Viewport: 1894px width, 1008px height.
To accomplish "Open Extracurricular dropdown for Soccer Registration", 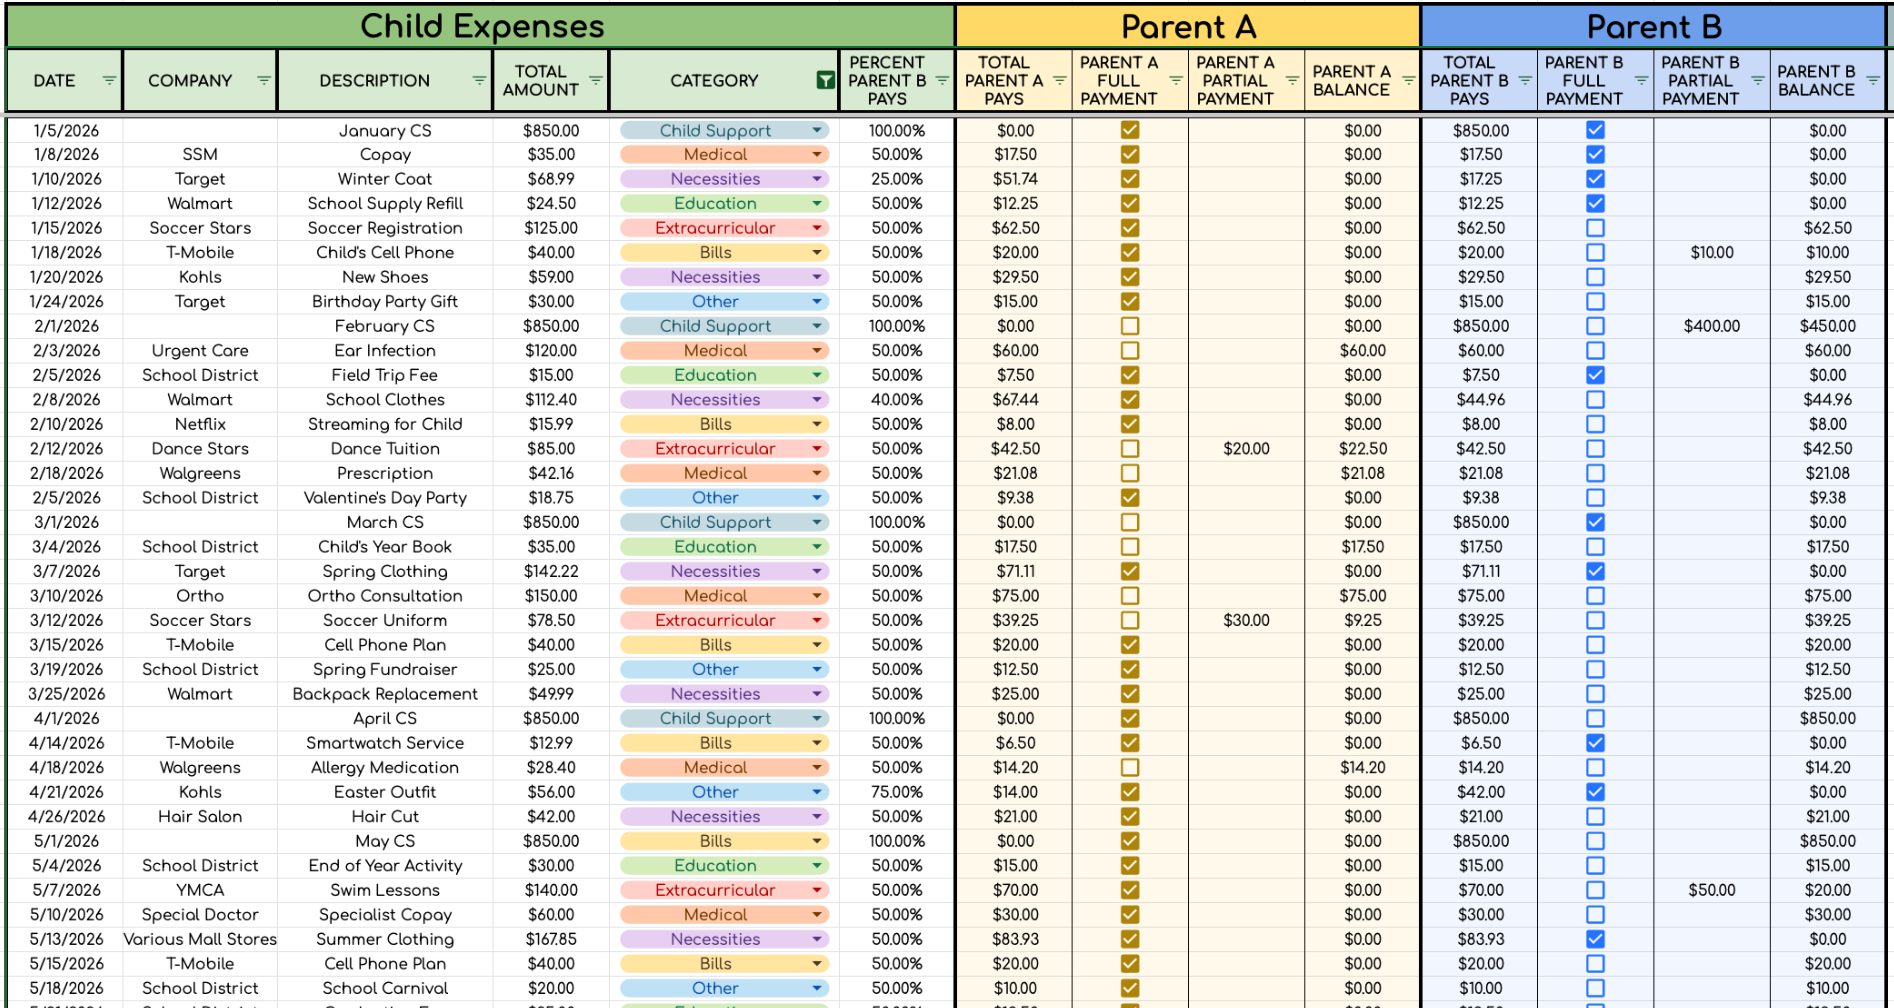I will 817,228.
